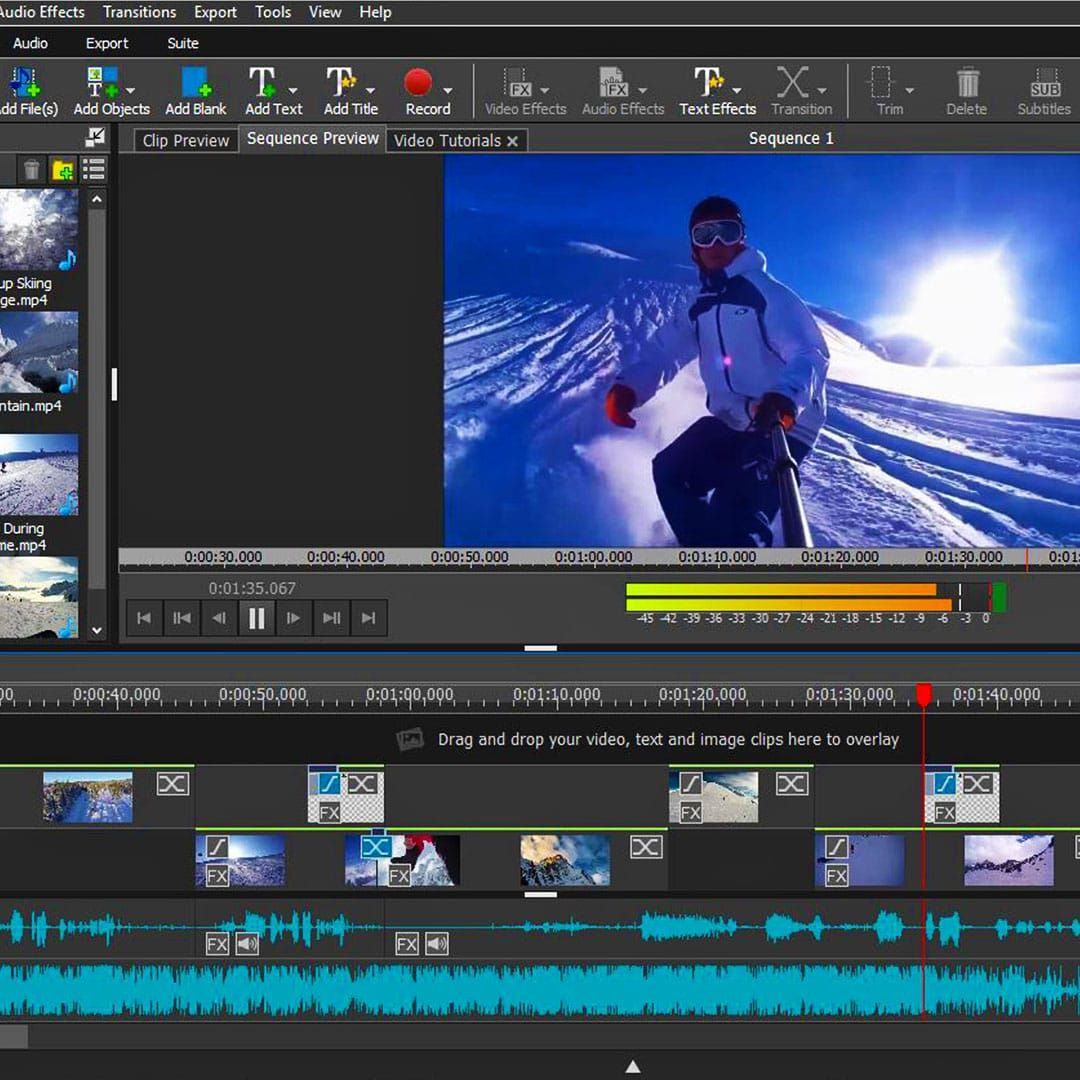Click the red timeline playhead marker
The width and height of the screenshot is (1080, 1080).
pos(924,694)
